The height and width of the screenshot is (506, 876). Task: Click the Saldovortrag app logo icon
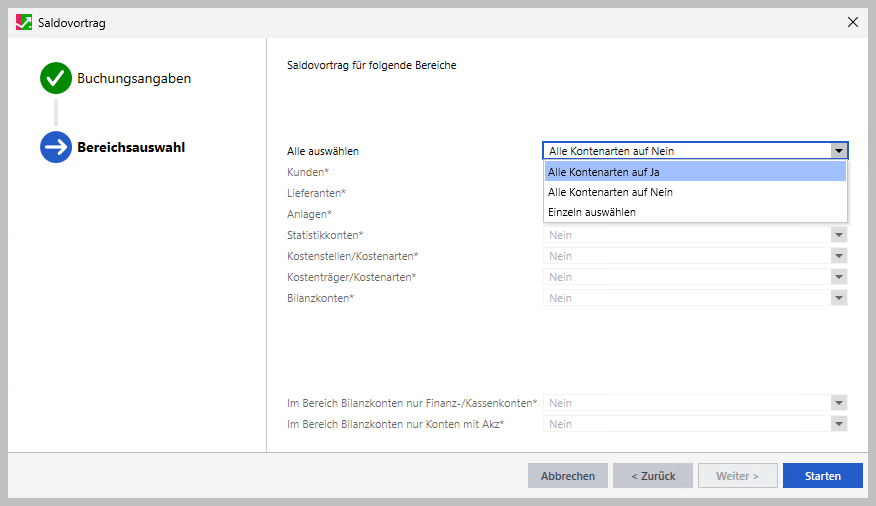tap(23, 22)
